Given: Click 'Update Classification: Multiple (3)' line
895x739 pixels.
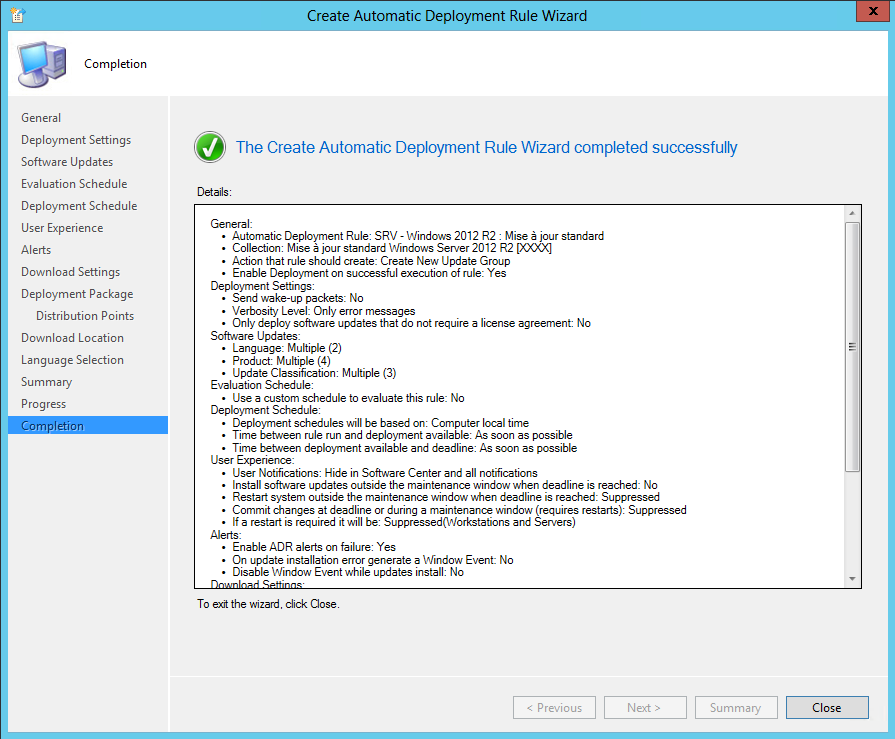Looking at the screenshot, I should (x=314, y=373).
